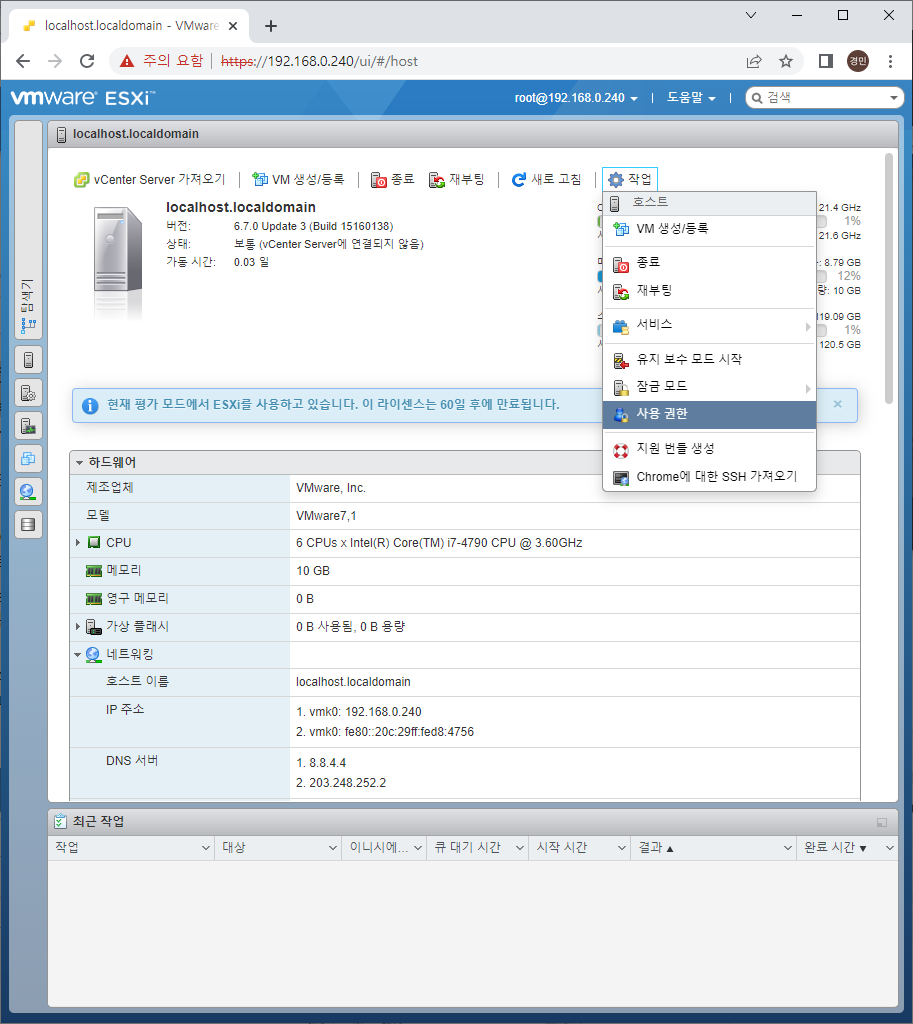
Task: Click VM 생성/등록 in the toolbar
Action: tap(298, 180)
